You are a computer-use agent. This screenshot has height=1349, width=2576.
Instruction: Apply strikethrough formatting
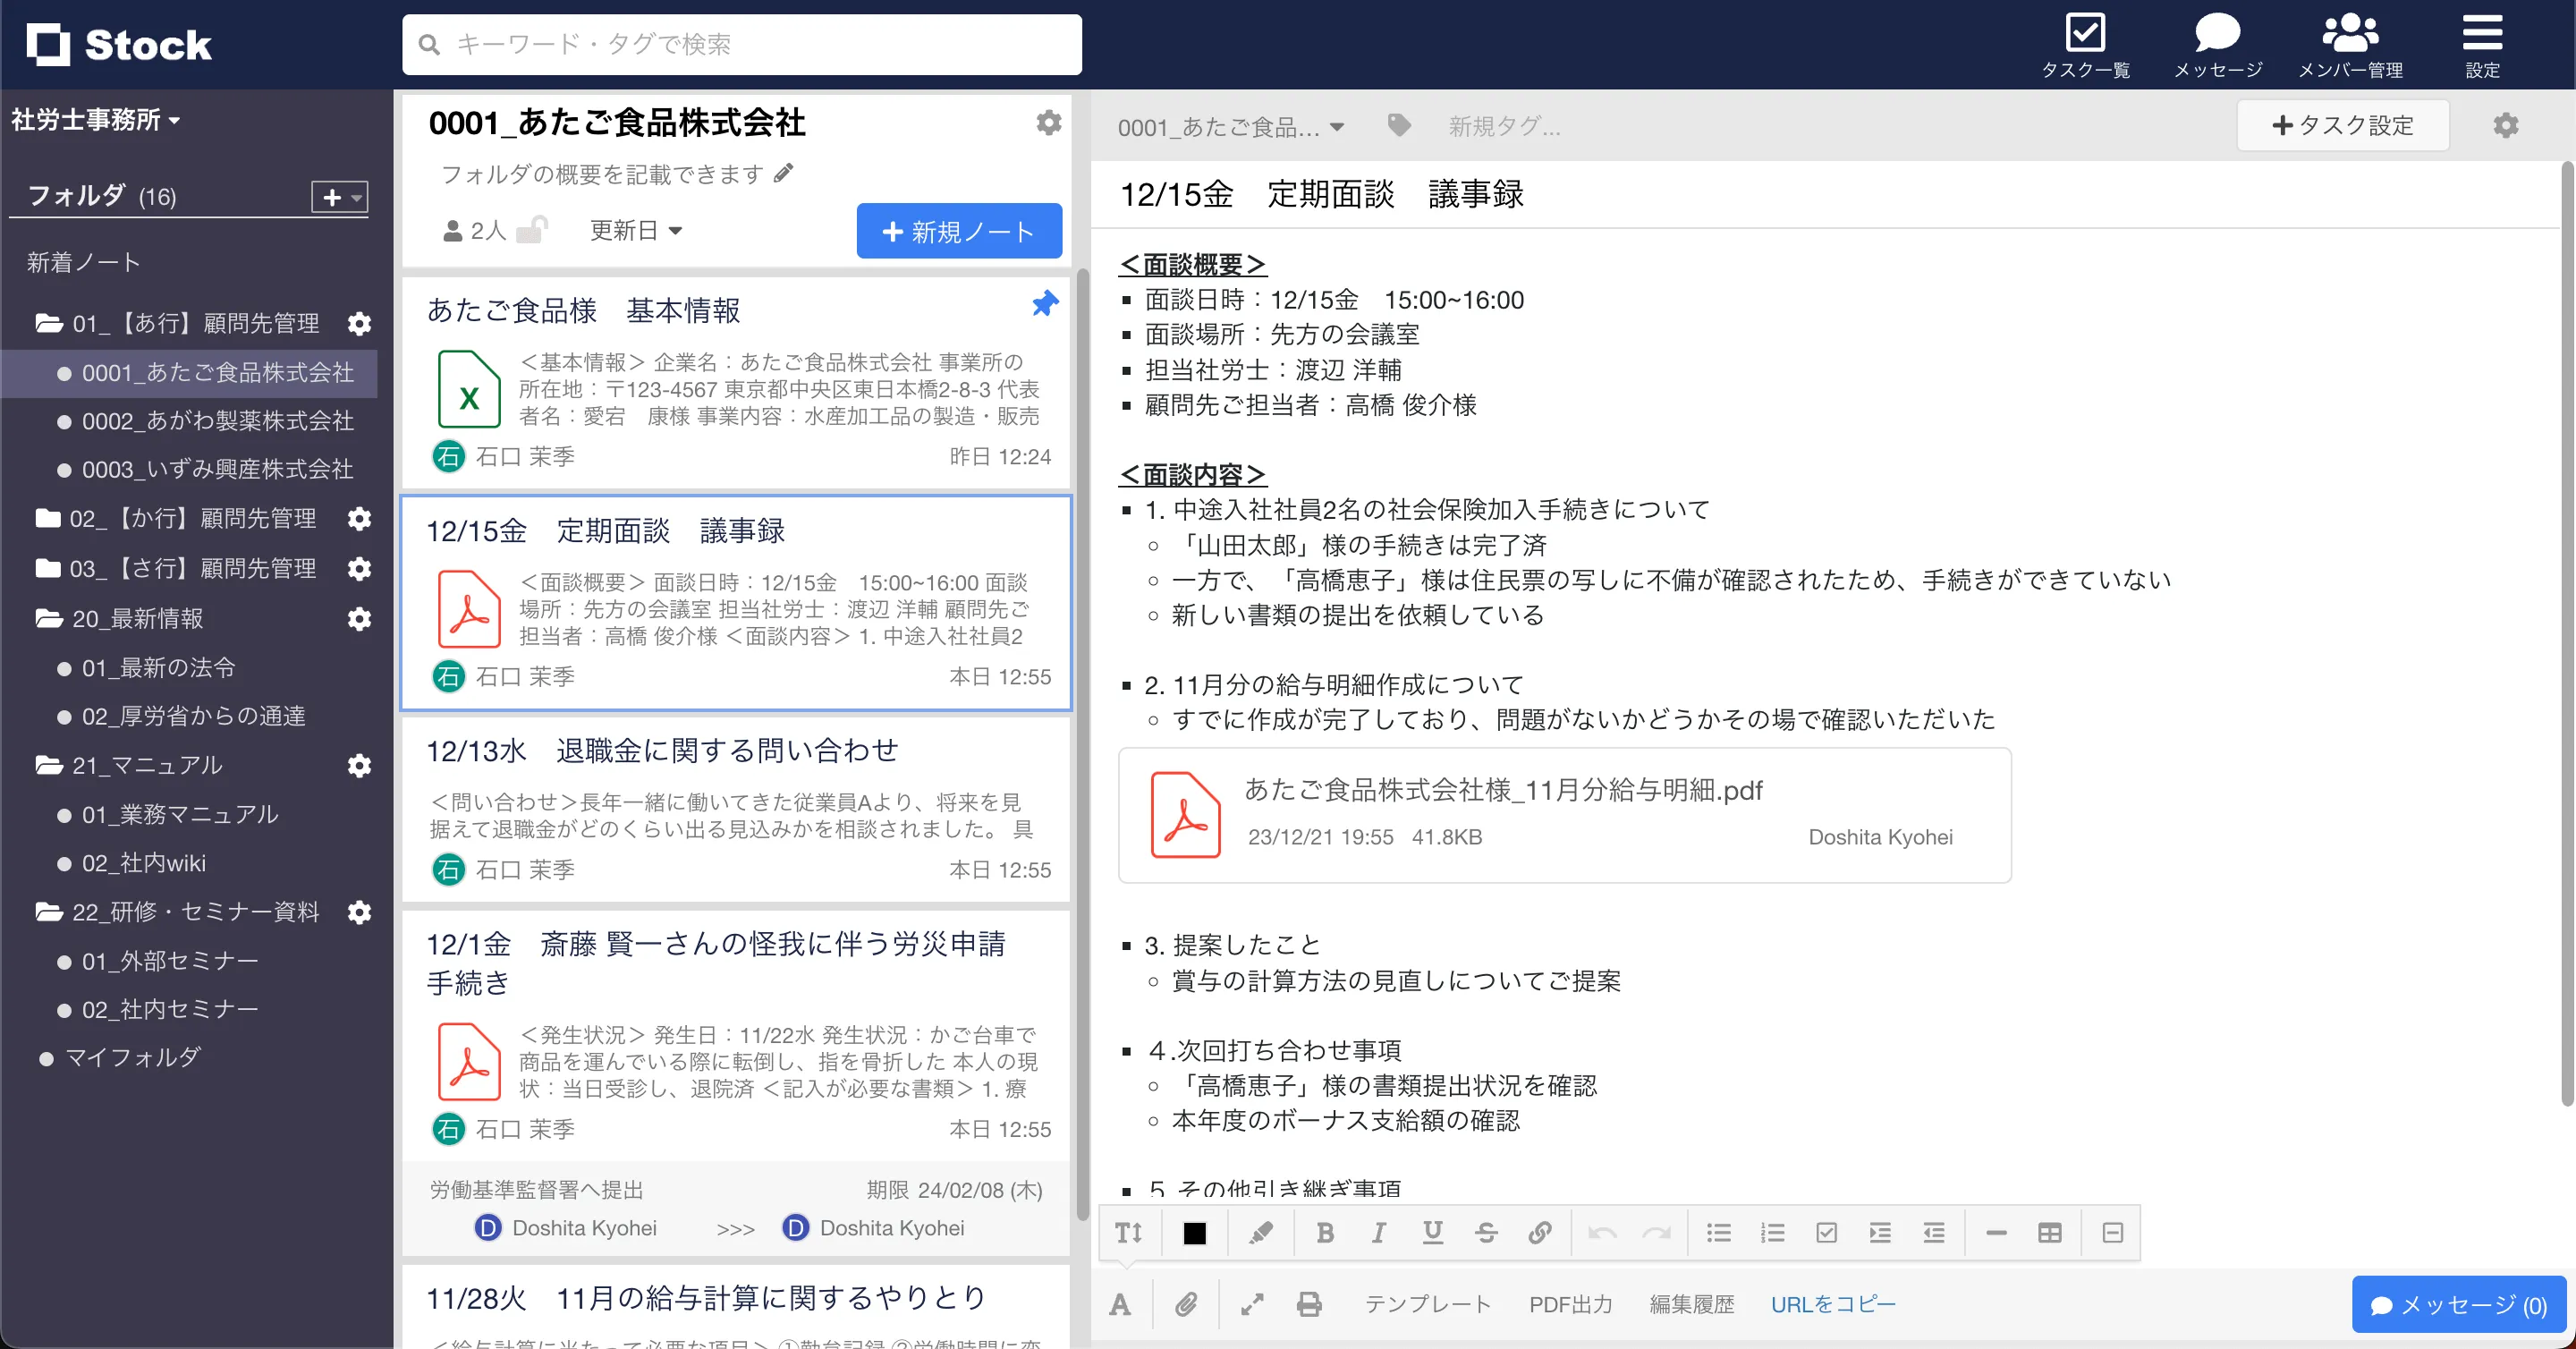pos(1487,1233)
